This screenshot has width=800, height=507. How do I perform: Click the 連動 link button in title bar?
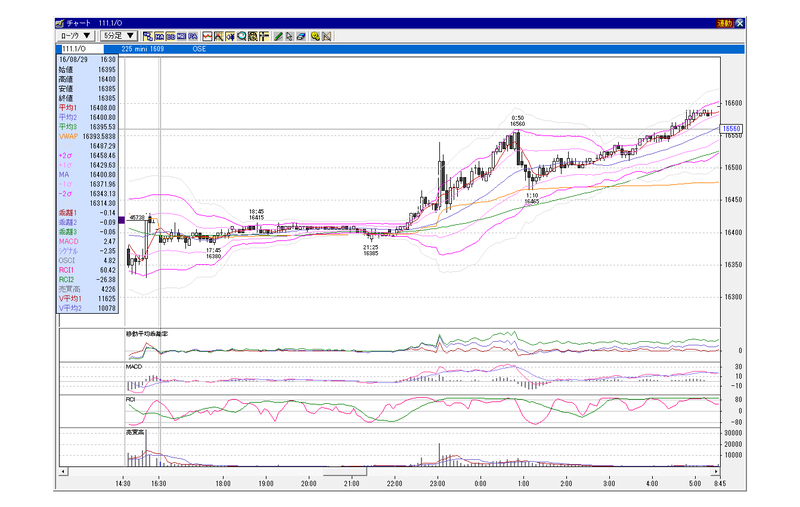(x=724, y=23)
